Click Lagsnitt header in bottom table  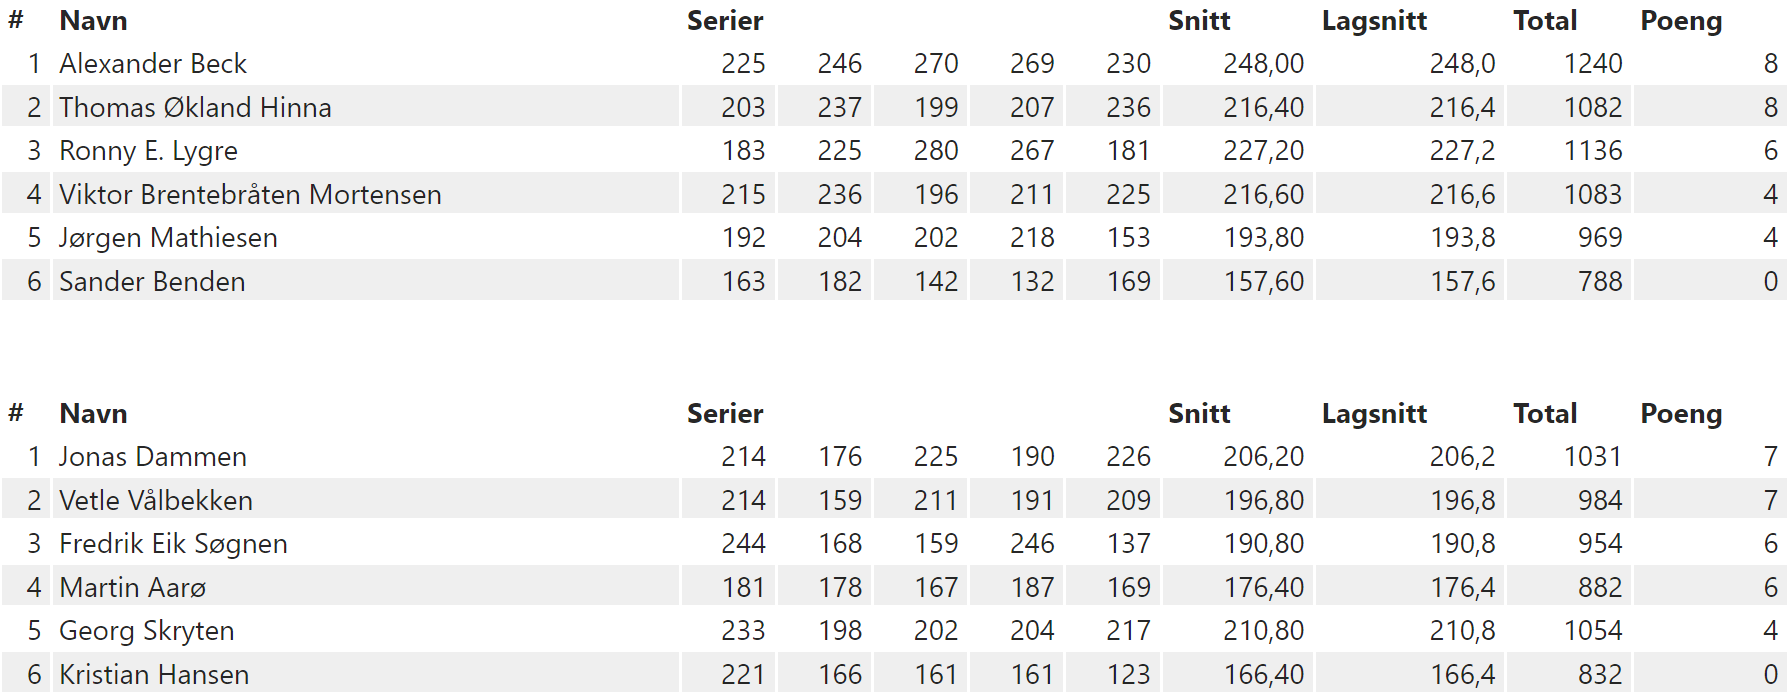(1374, 414)
